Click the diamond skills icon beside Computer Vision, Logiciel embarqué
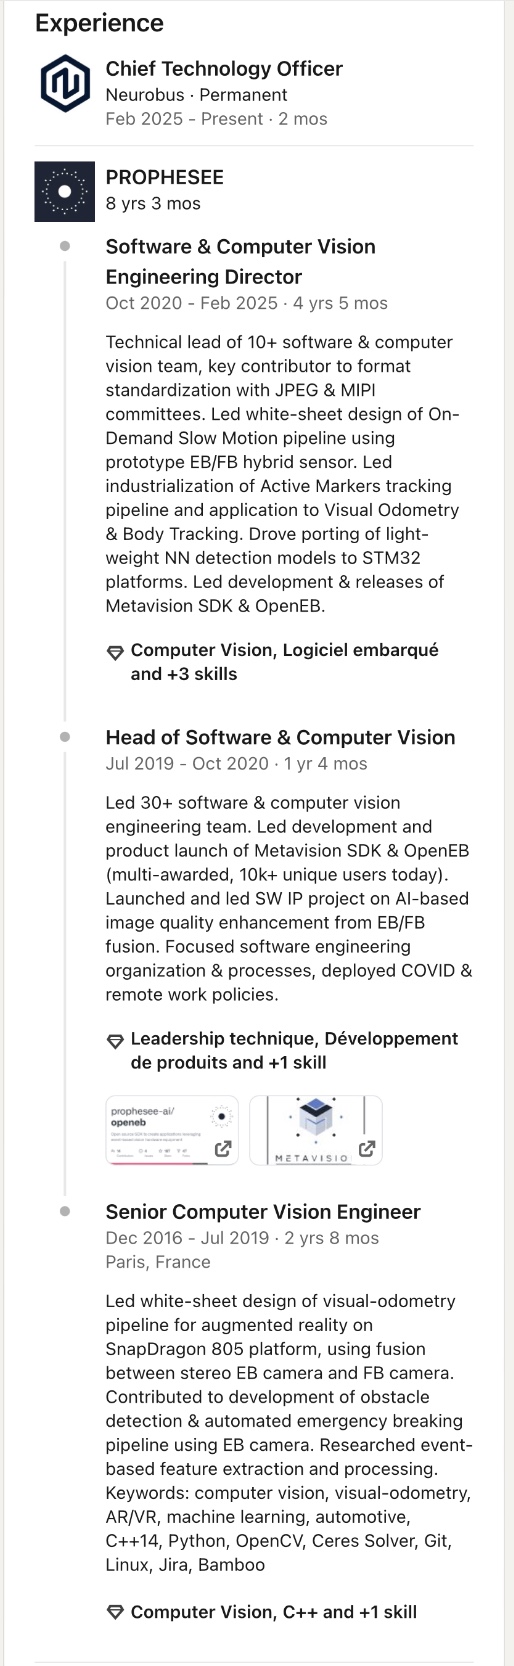 coord(115,652)
